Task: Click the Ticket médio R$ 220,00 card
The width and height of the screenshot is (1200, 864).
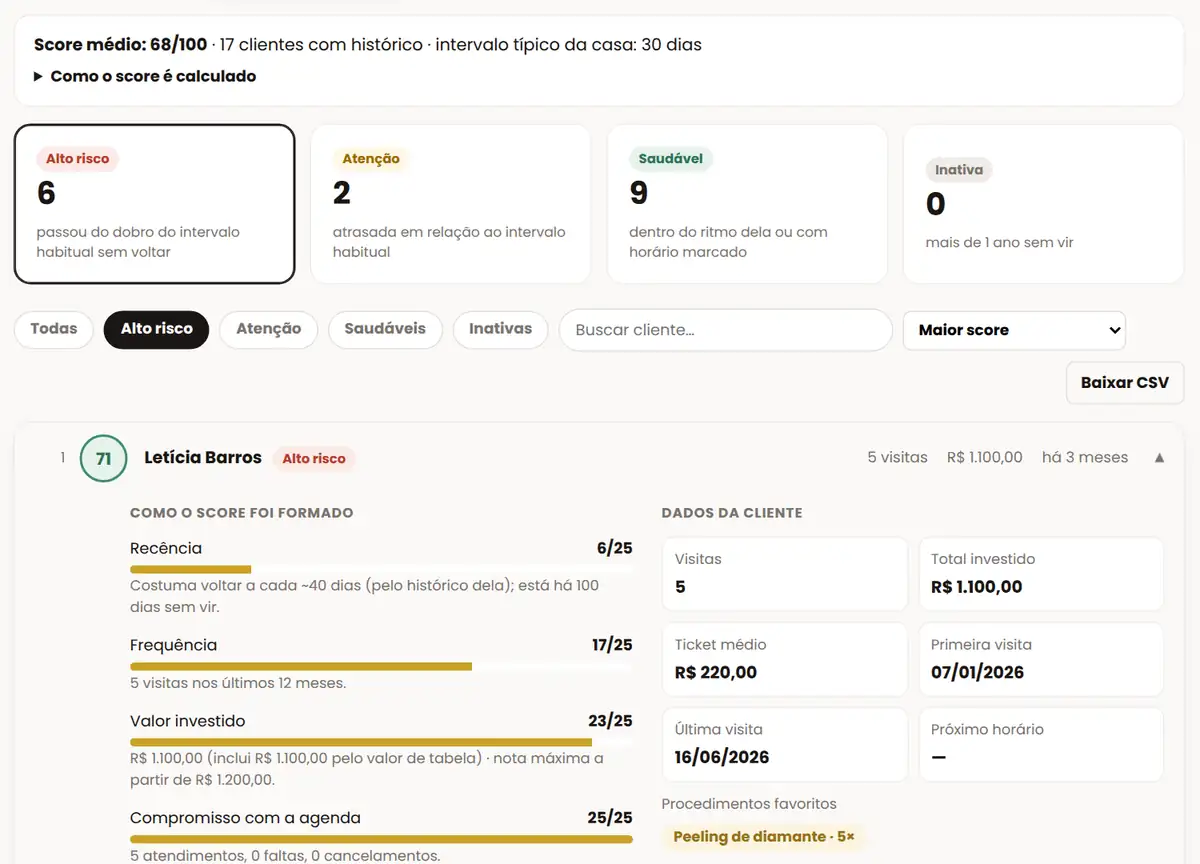Action: coord(785,660)
